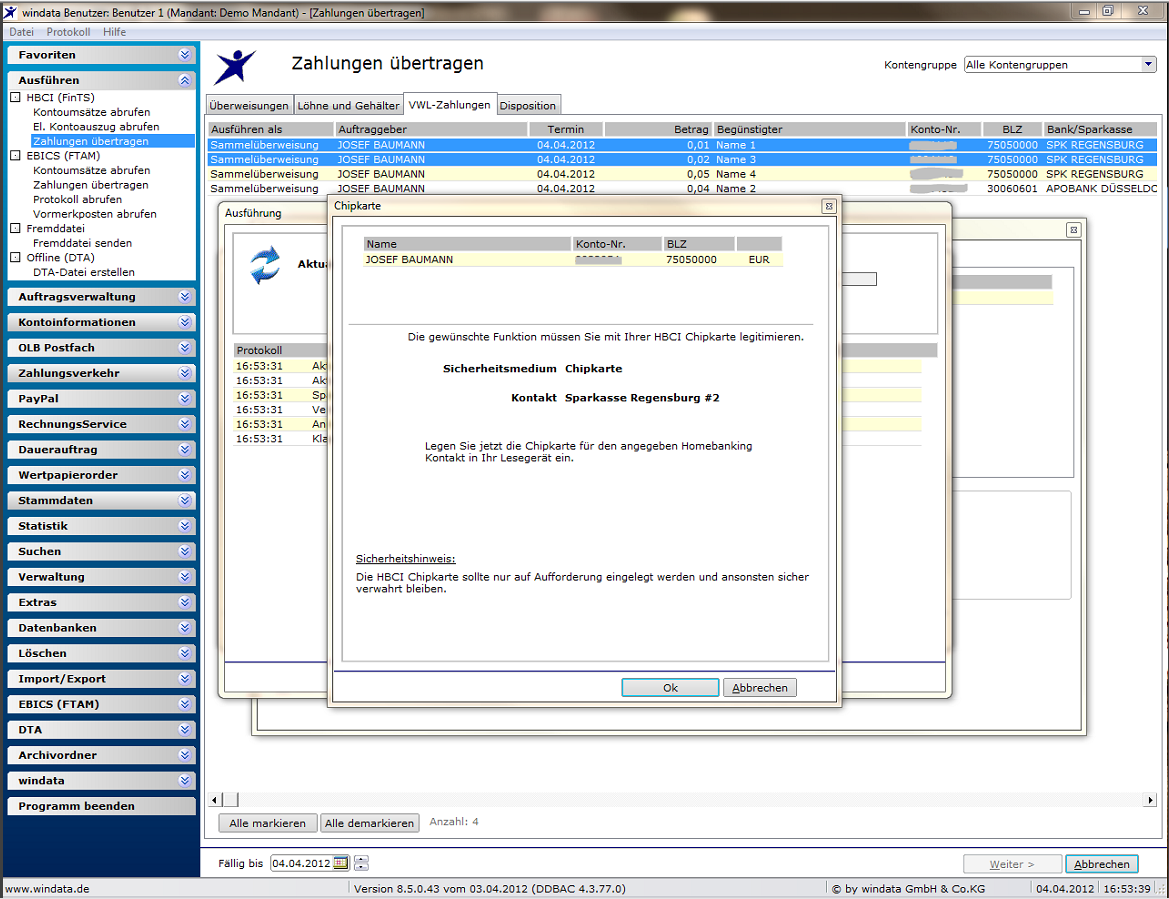
Task: Close the Chipkarte dialog with X icon
Action: tap(828, 206)
